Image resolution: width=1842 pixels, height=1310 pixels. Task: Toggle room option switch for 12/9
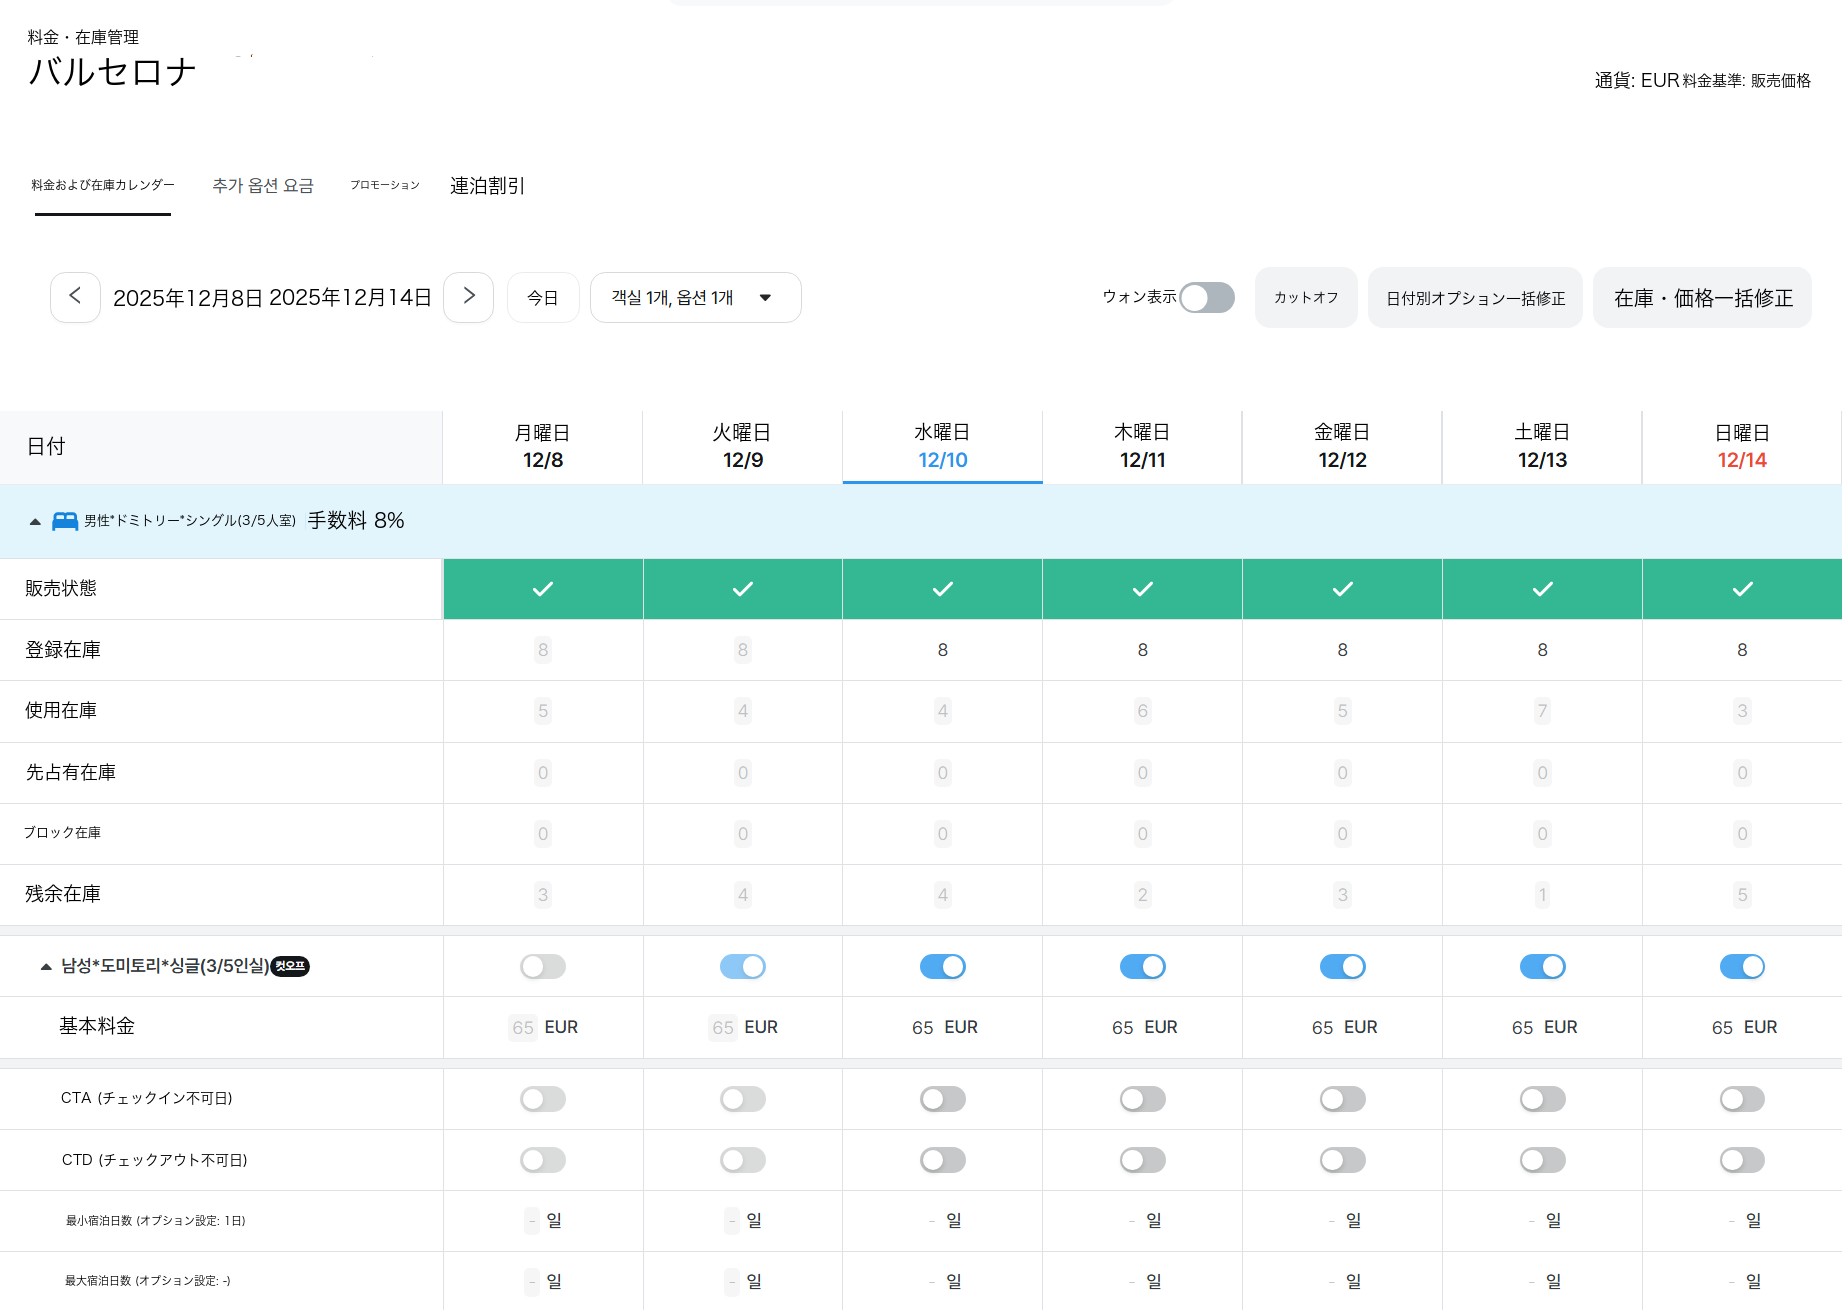743,966
